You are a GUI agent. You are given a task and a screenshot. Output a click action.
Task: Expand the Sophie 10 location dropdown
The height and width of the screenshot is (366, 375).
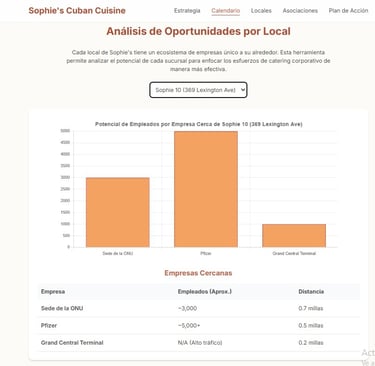(198, 90)
